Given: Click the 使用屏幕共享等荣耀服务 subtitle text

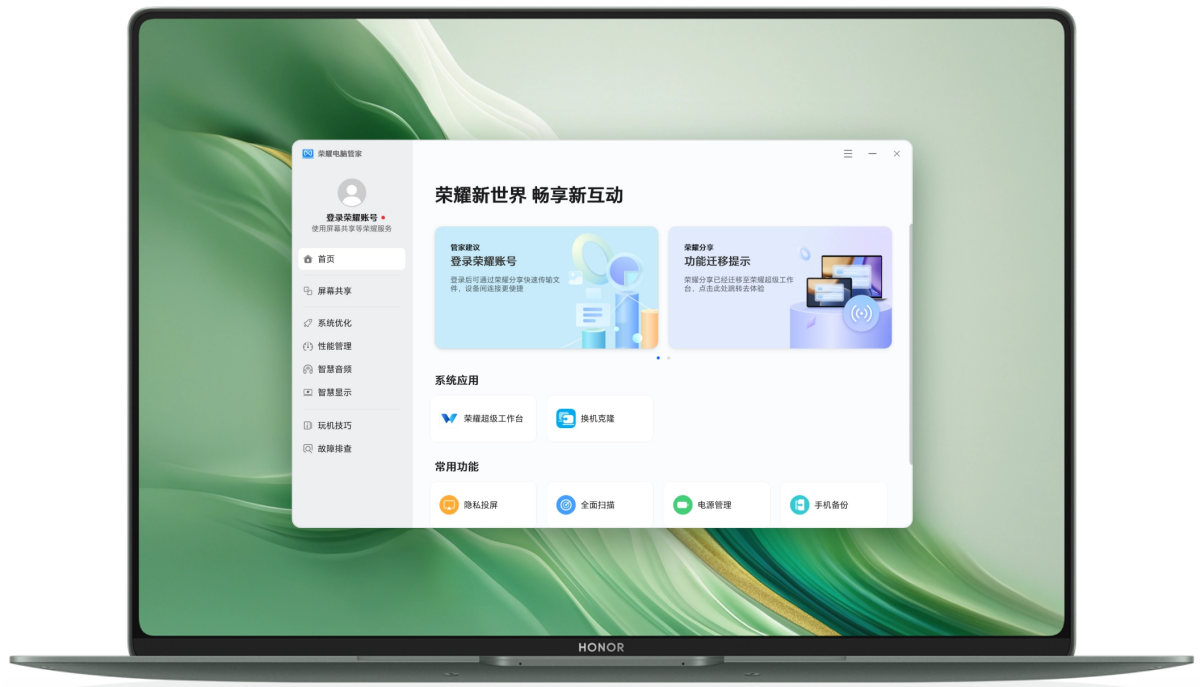Looking at the screenshot, I should point(351,228).
